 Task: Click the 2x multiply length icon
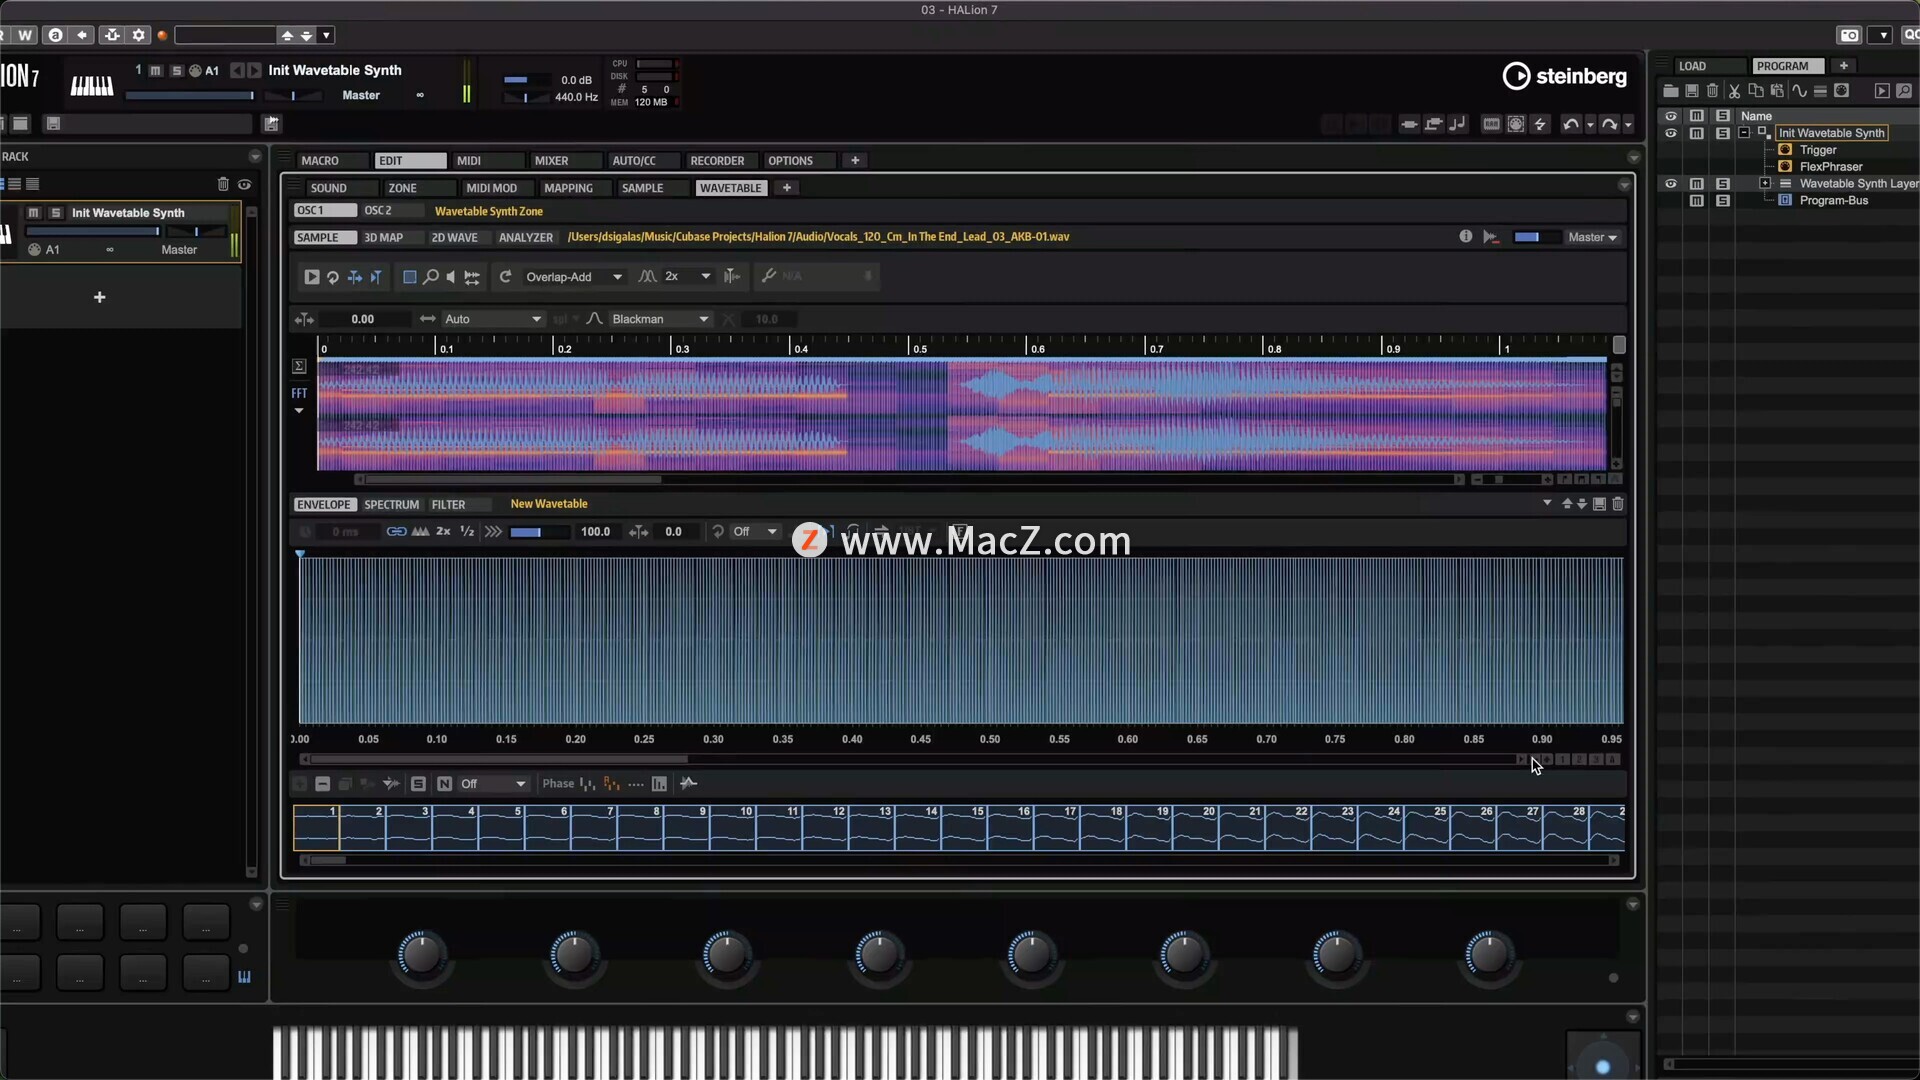coord(443,532)
